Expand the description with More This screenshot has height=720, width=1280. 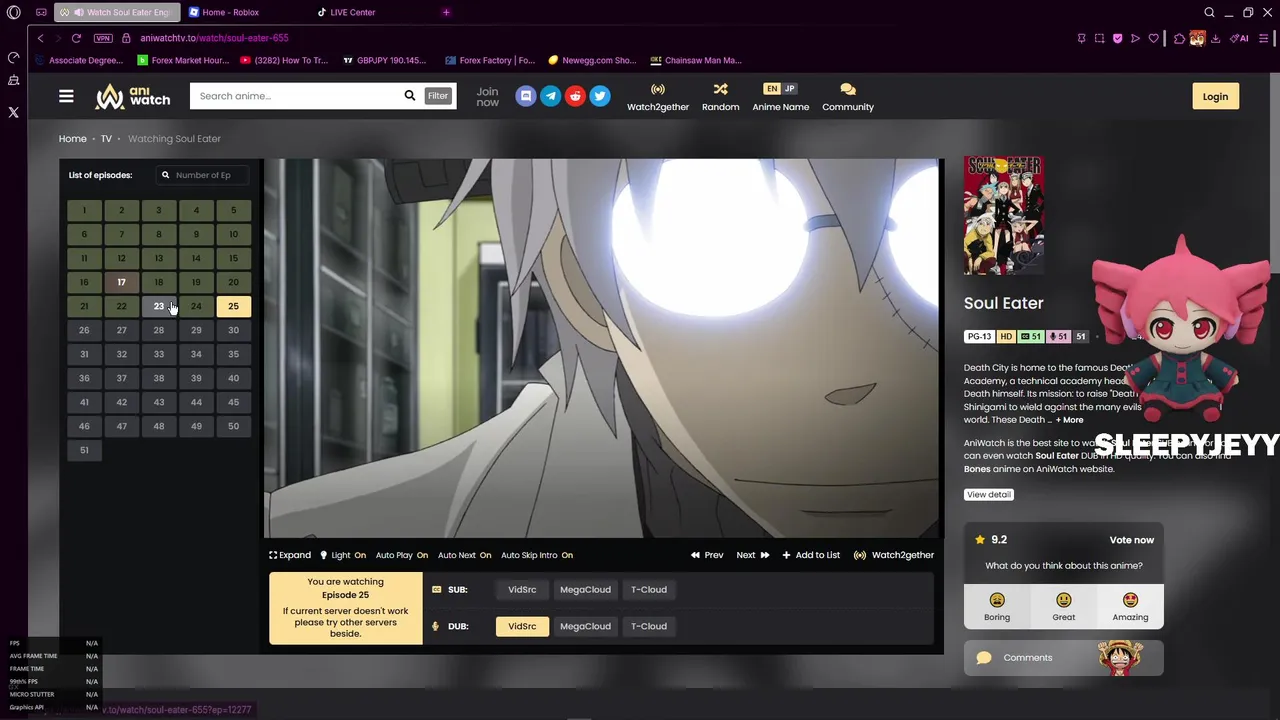(1070, 420)
